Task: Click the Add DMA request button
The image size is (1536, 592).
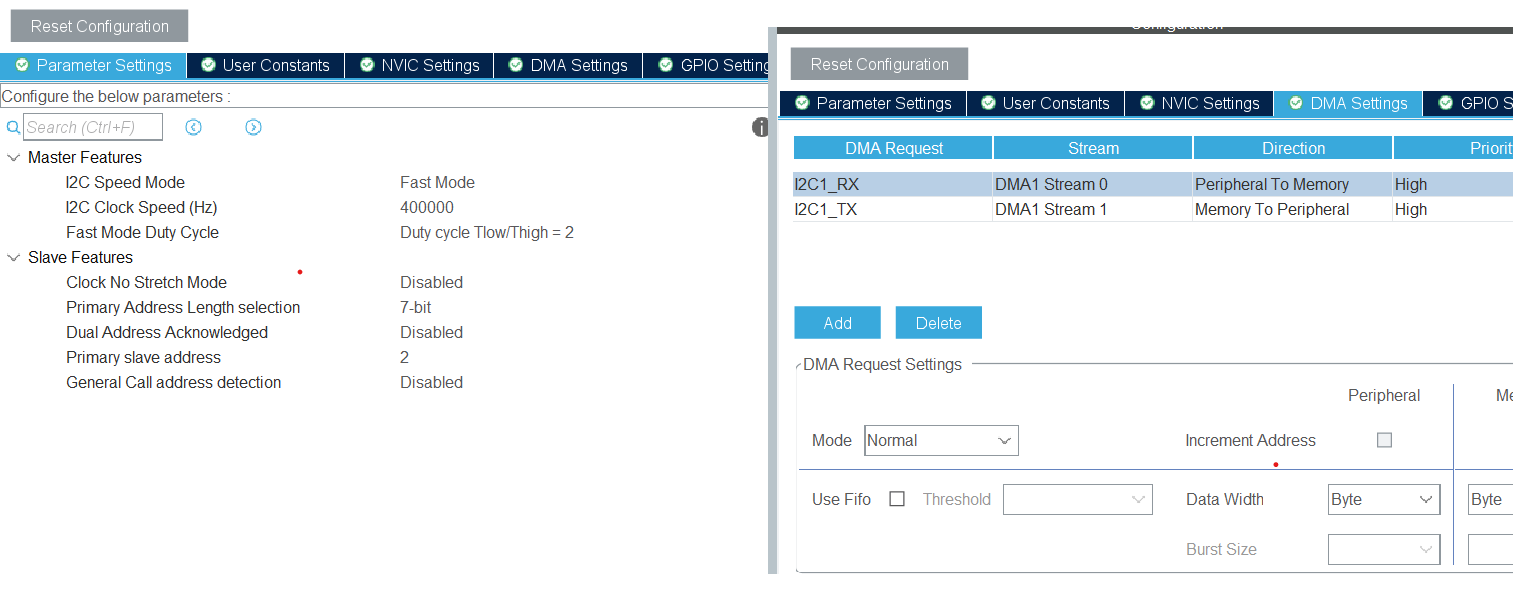Action: click(837, 323)
